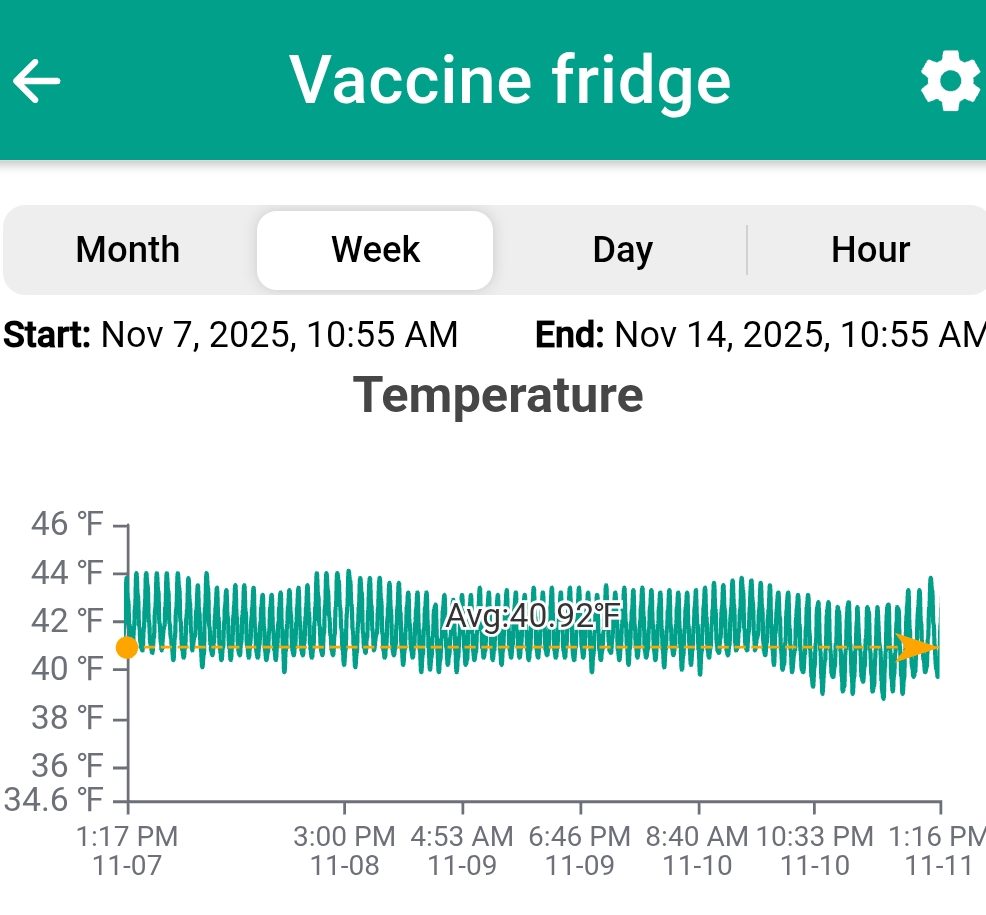The height and width of the screenshot is (915, 986).
Task: Show the Hour view tab
Action: (870, 249)
